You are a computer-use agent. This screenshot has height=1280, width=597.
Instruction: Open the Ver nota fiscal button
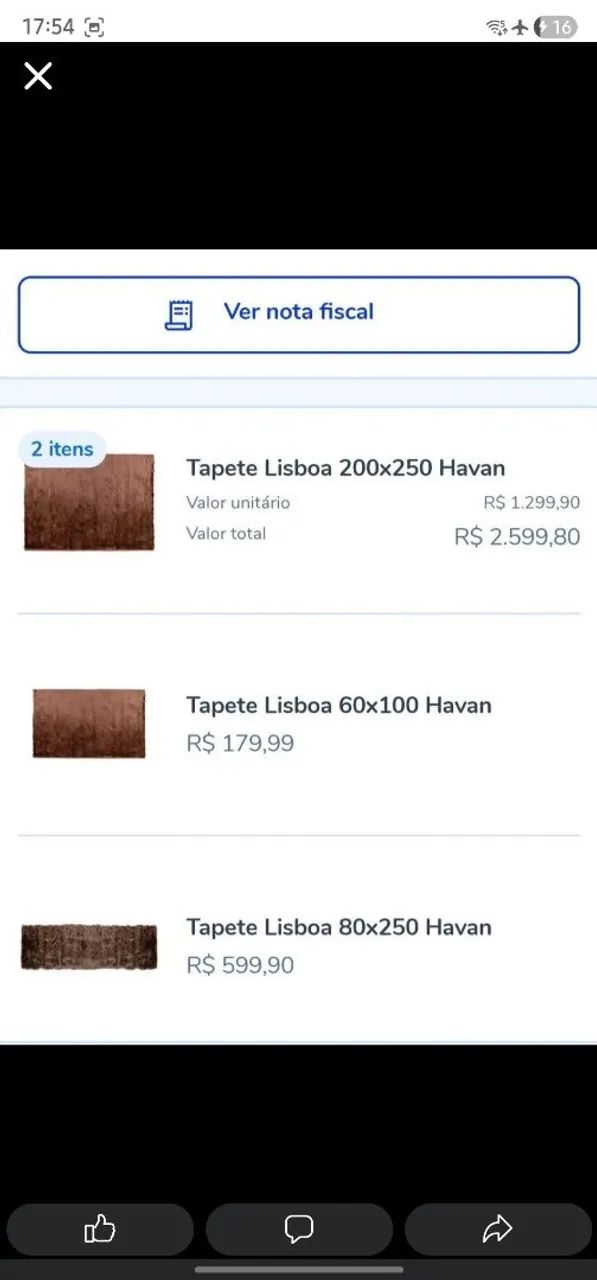click(x=298, y=313)
